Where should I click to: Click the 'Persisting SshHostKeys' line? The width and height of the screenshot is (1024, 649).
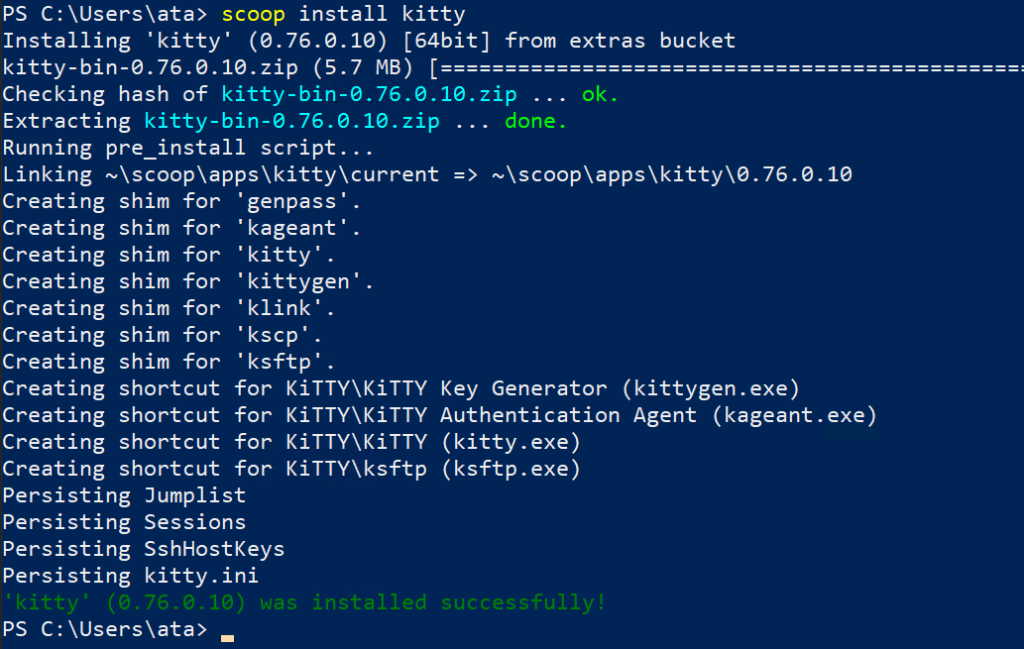[143, 549]
